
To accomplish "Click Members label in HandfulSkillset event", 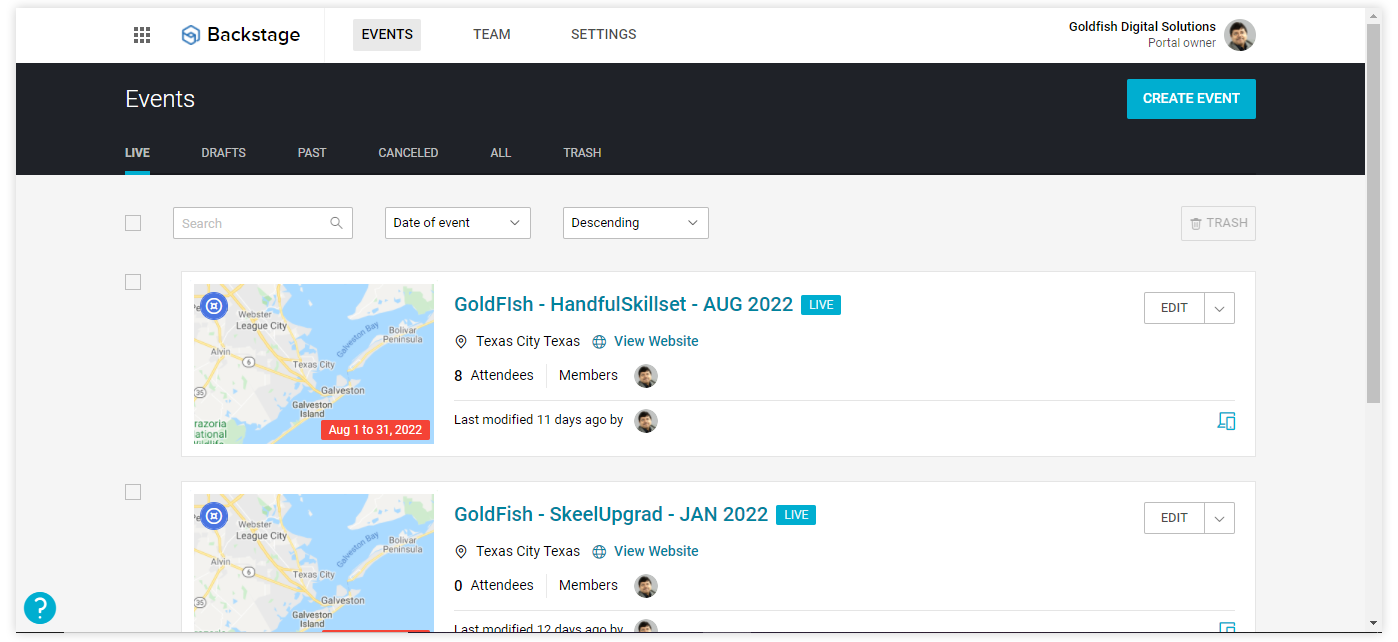I will coord(588,376).
